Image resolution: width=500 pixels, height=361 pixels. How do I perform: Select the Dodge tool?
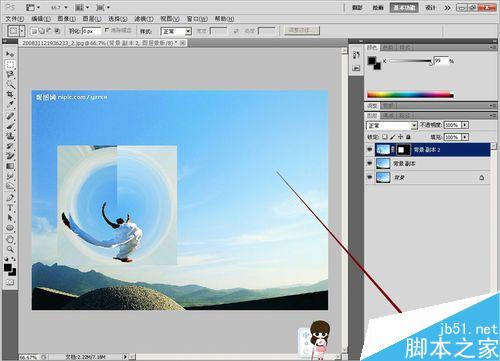pos(10,186)
